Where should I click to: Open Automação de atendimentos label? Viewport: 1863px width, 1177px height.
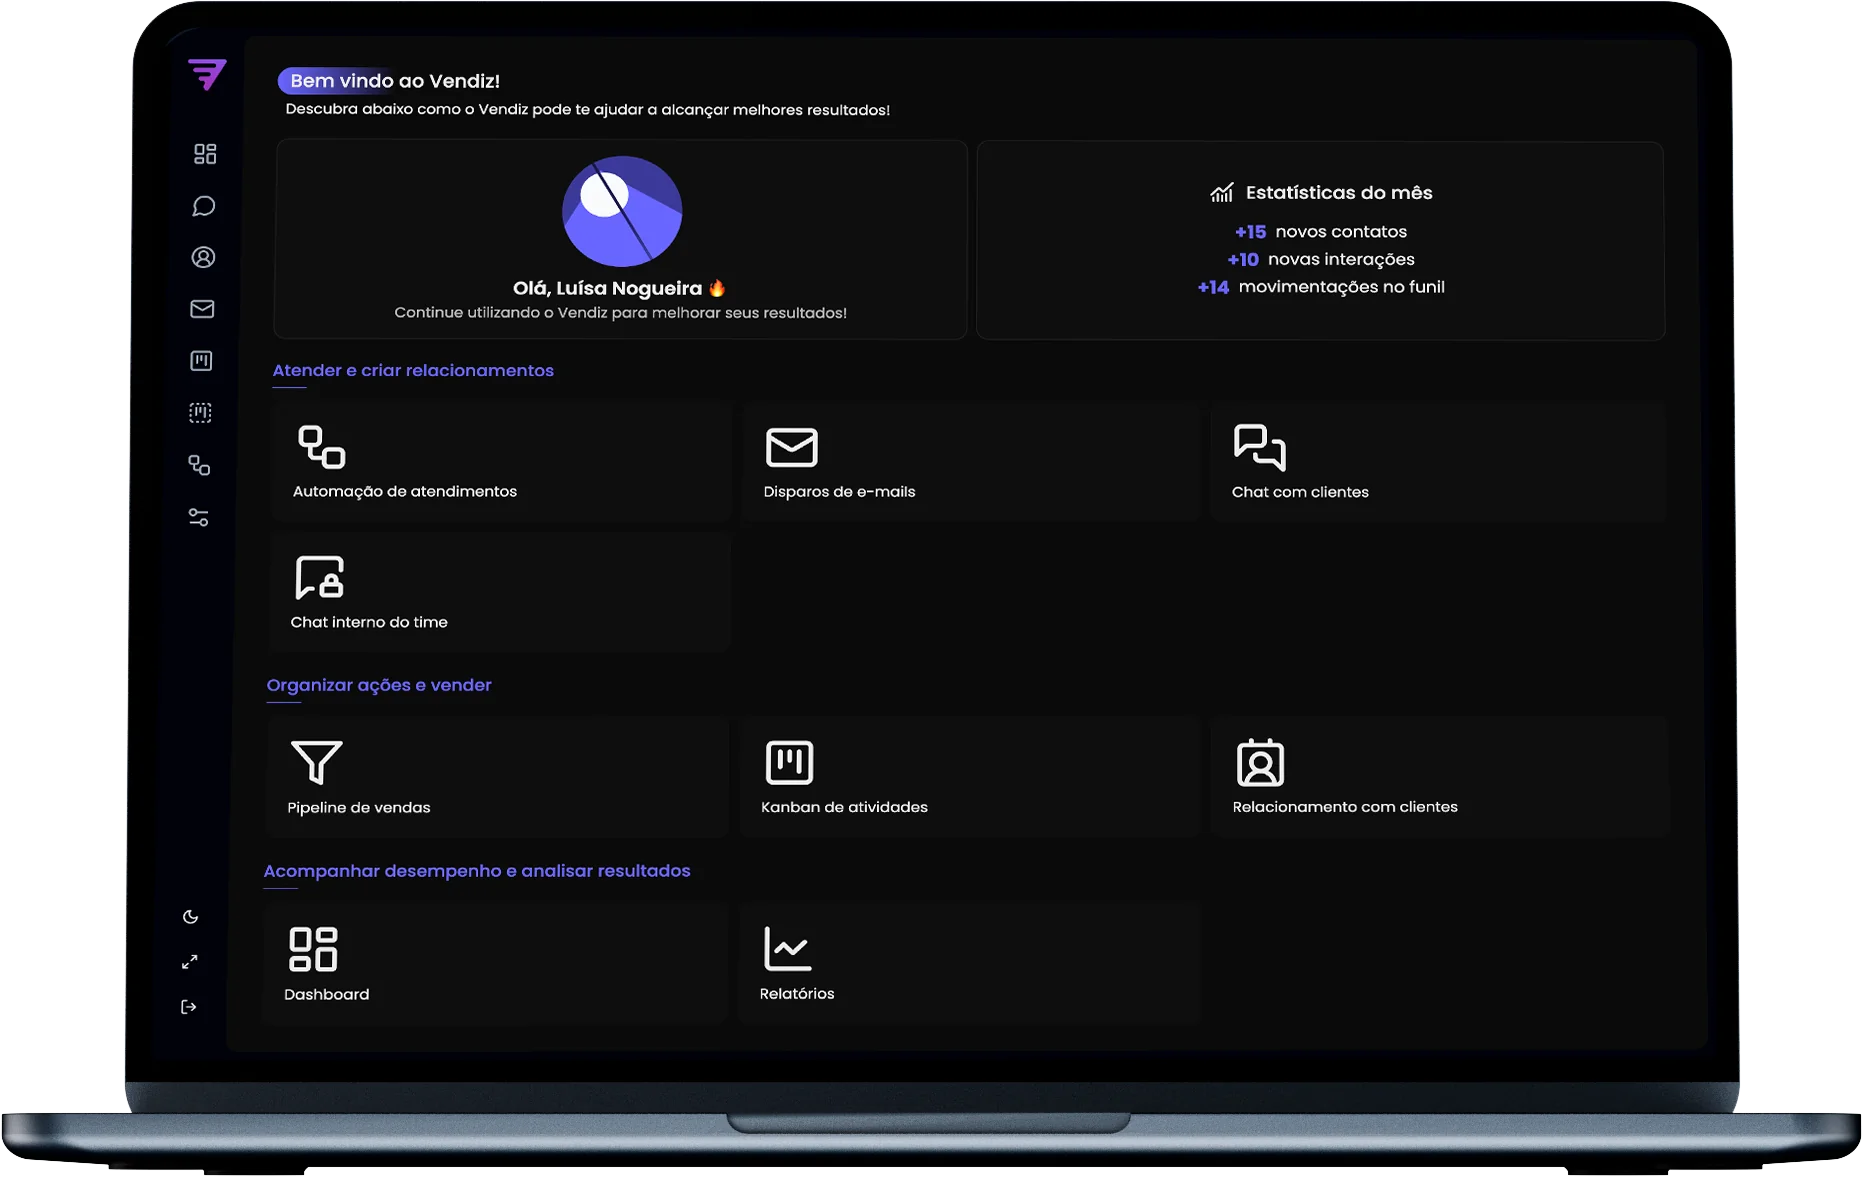[x=405, y=491]
